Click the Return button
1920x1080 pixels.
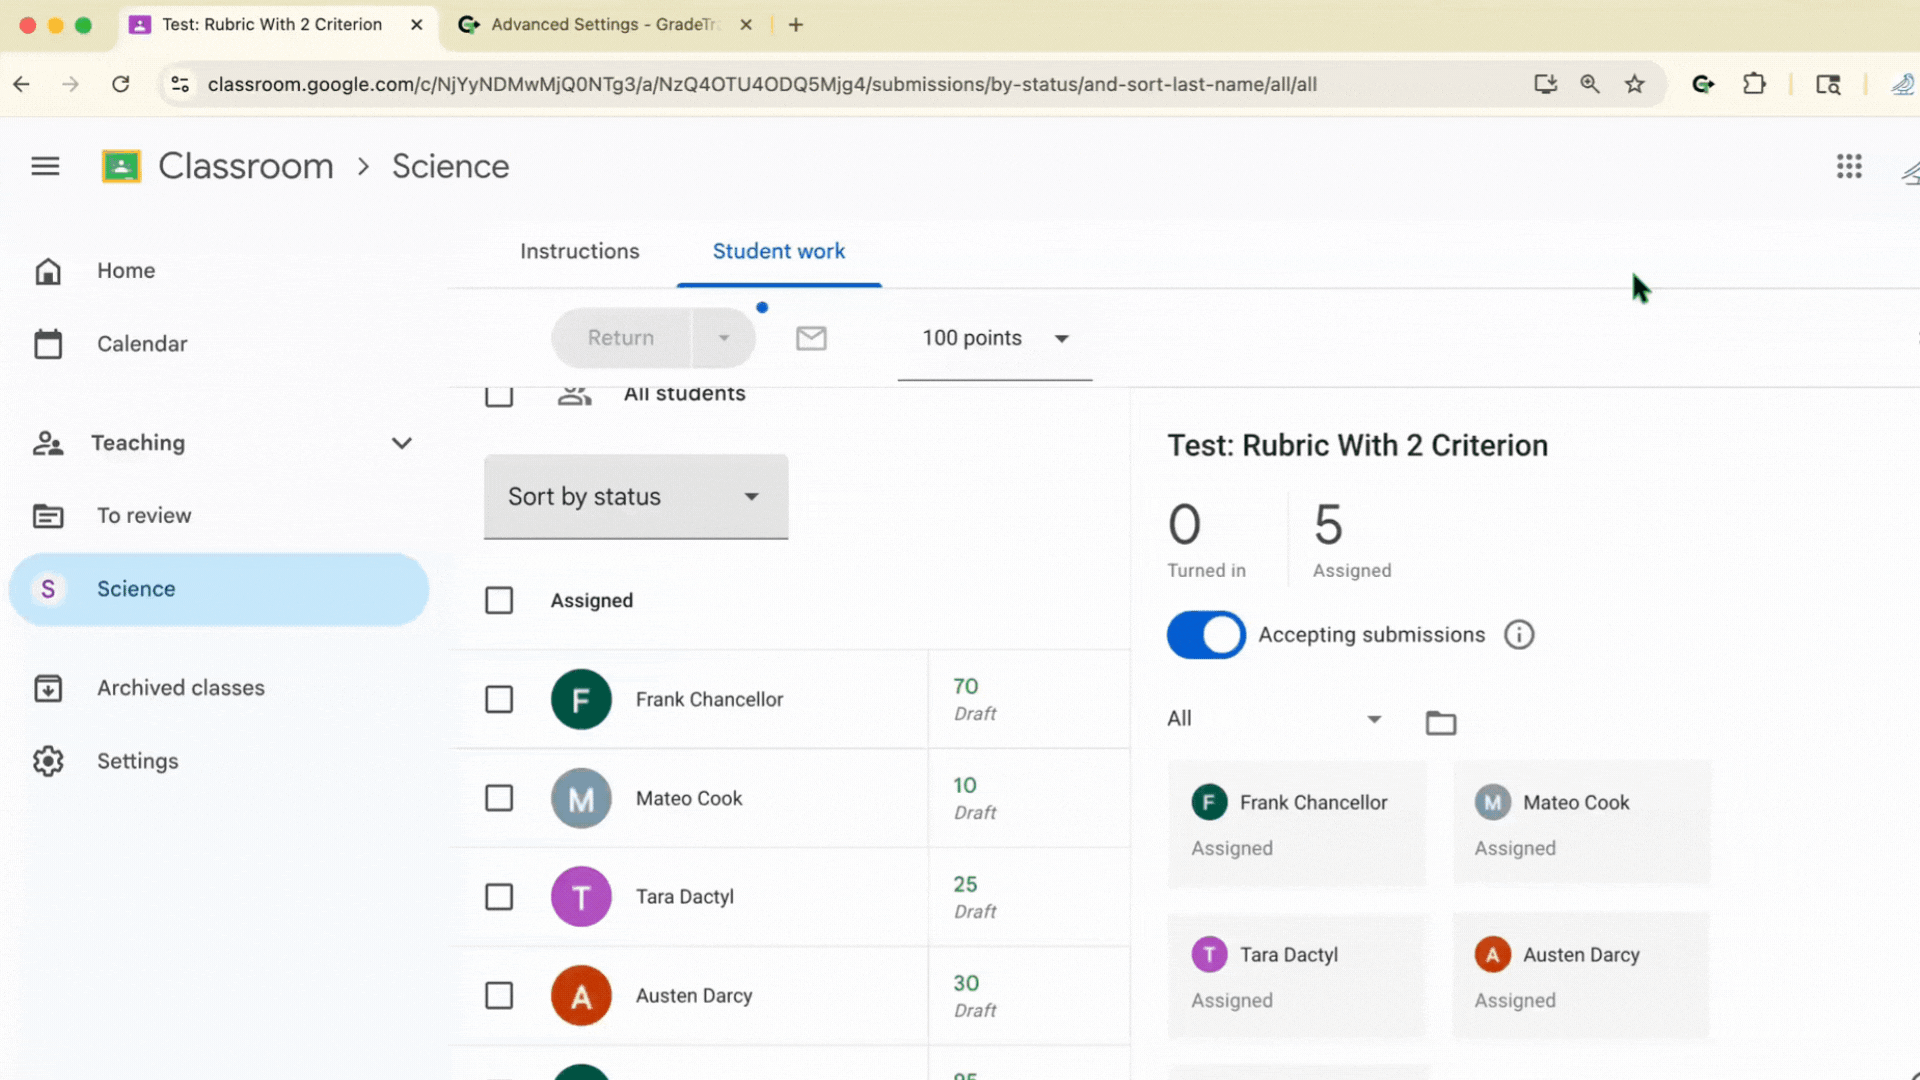click(x=621, y=338)
